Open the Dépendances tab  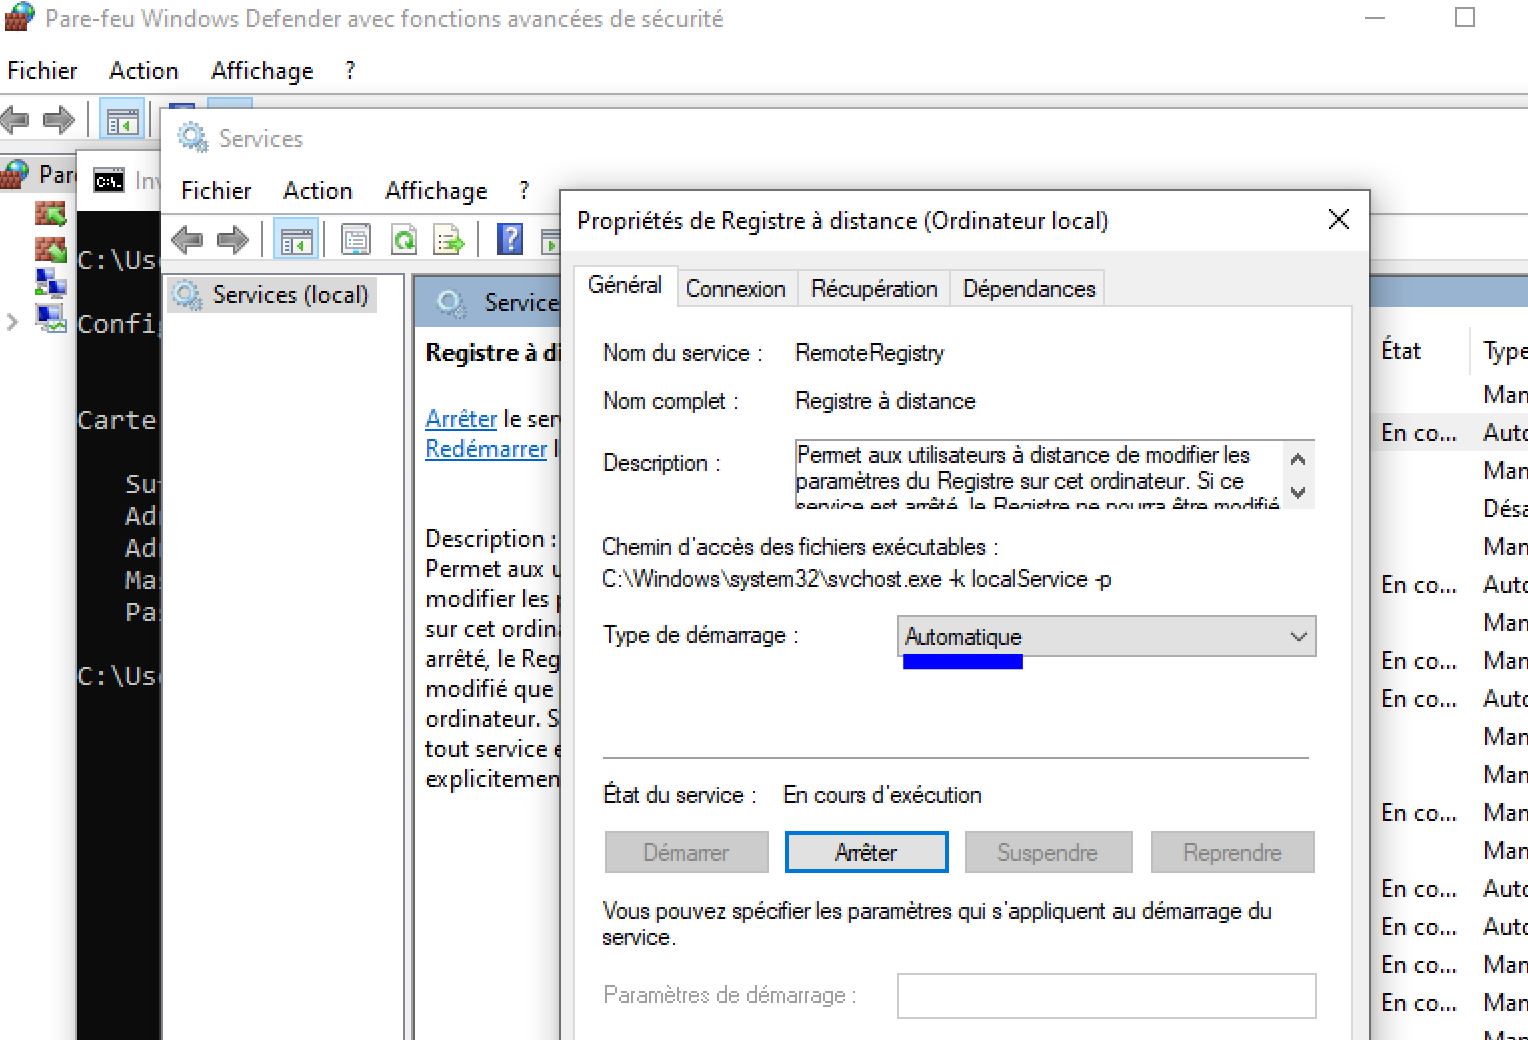[1028, 289]
